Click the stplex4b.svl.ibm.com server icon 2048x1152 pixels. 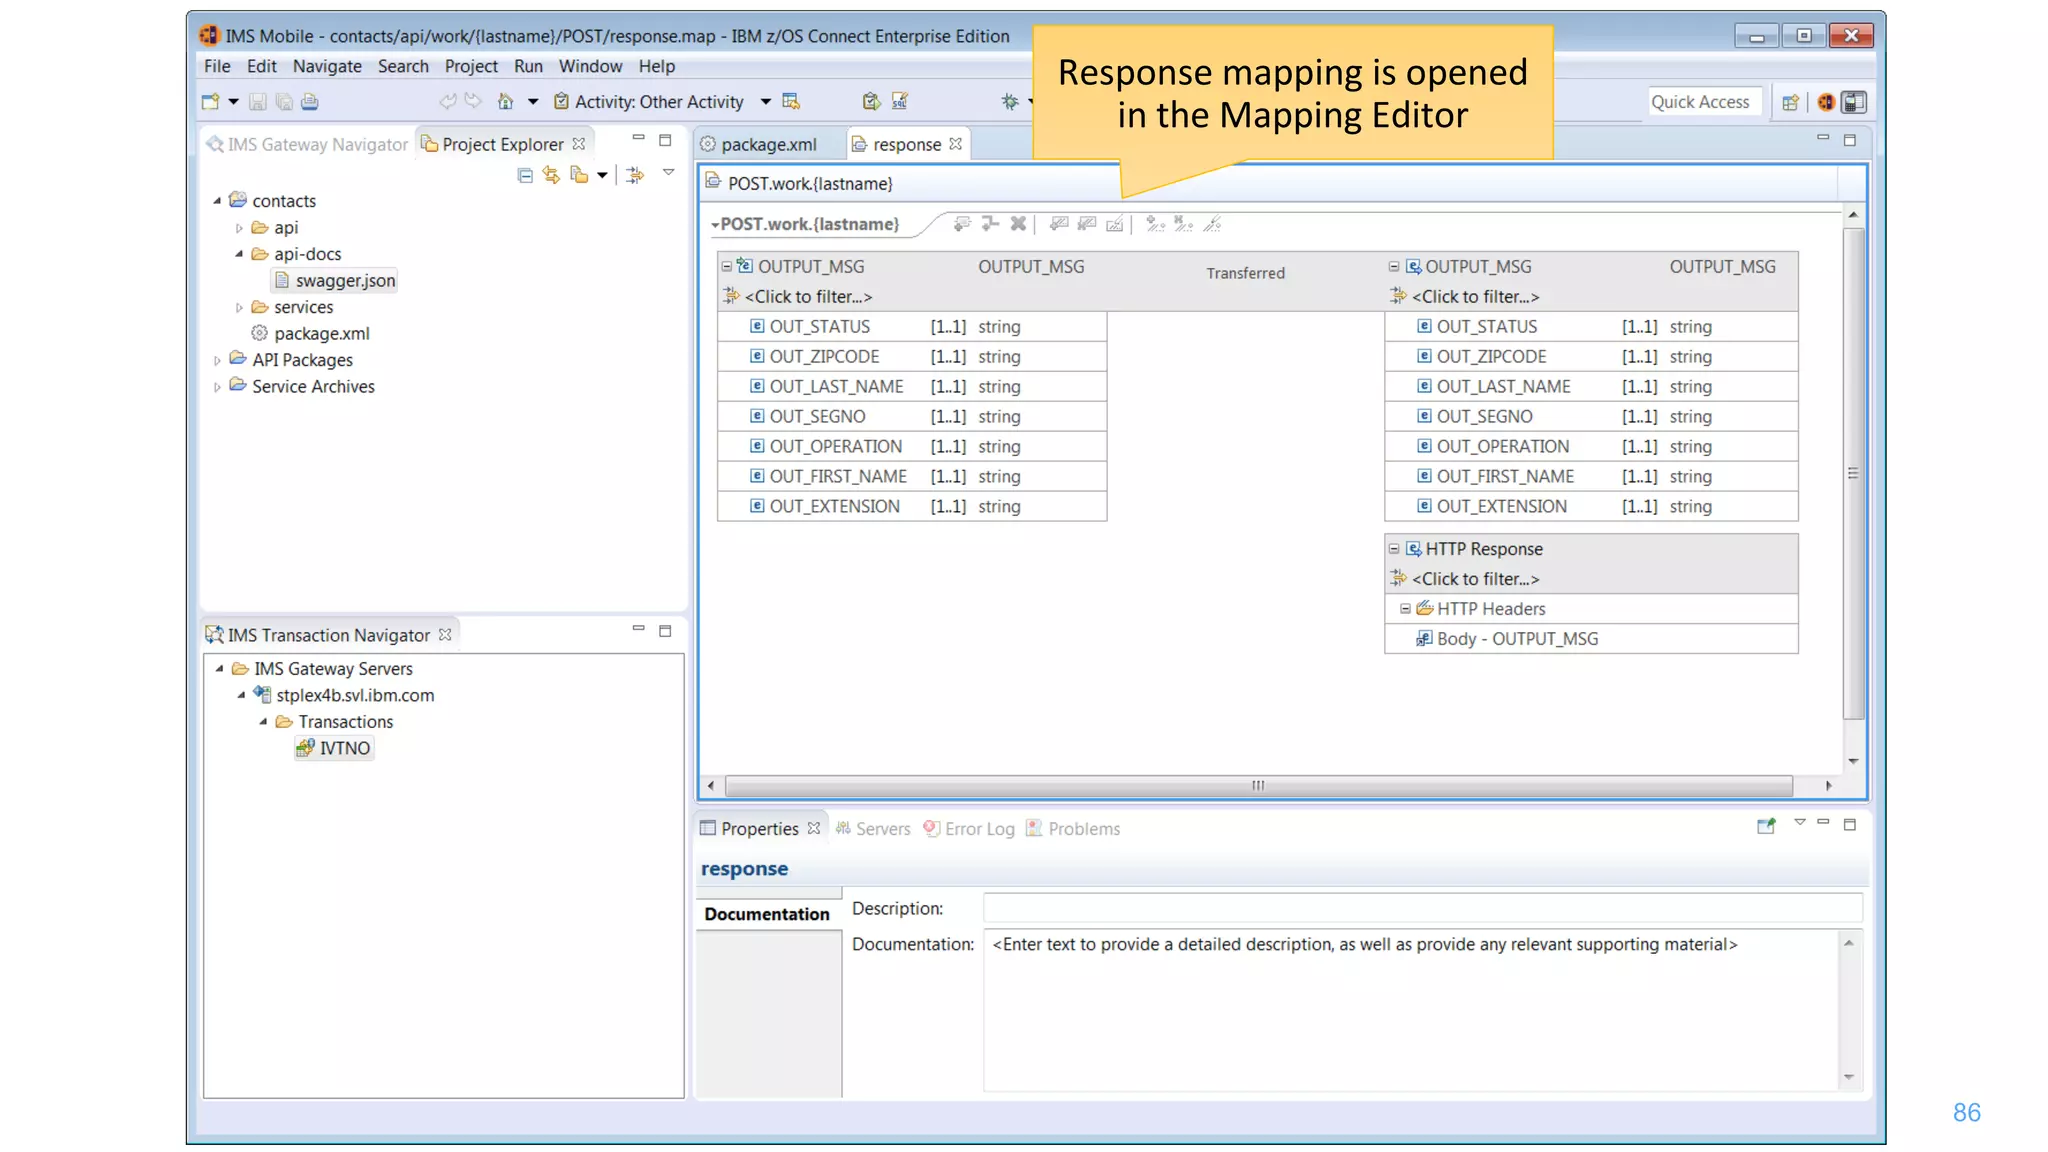pos(262,694)
